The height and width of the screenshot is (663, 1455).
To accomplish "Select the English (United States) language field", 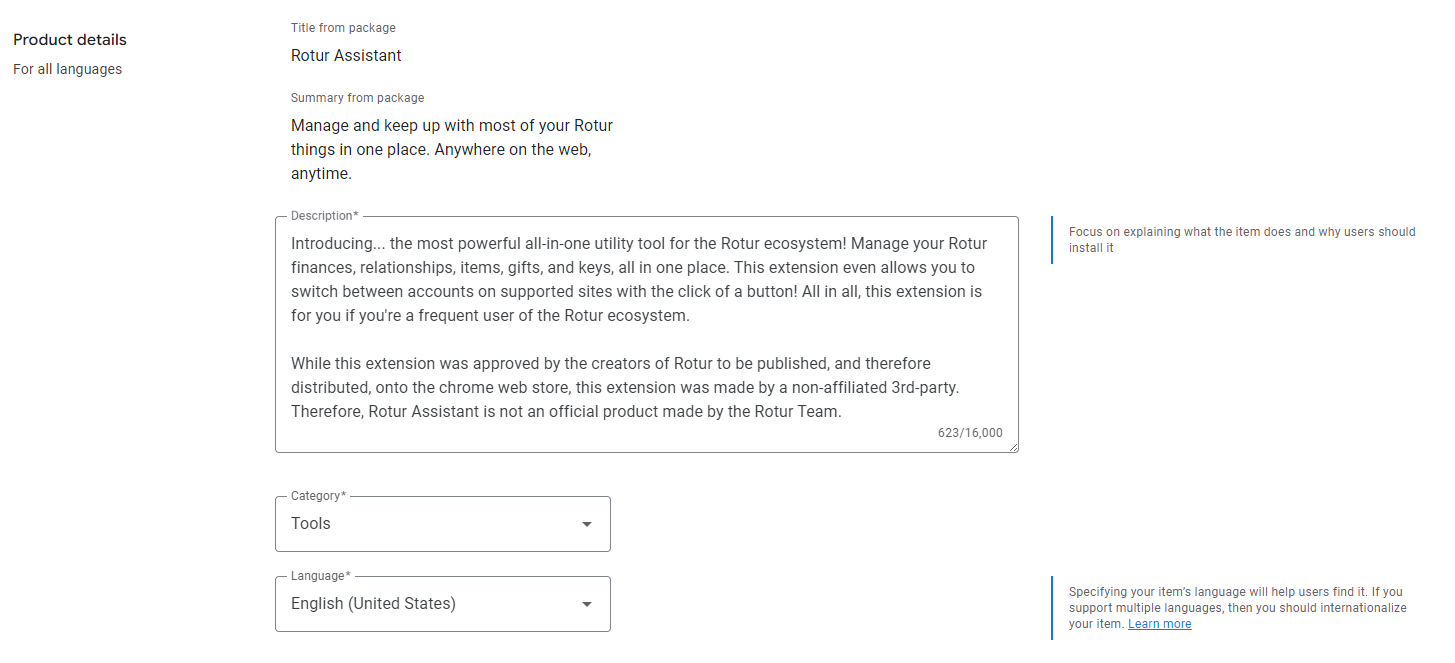I will click(x=443, y=604).
